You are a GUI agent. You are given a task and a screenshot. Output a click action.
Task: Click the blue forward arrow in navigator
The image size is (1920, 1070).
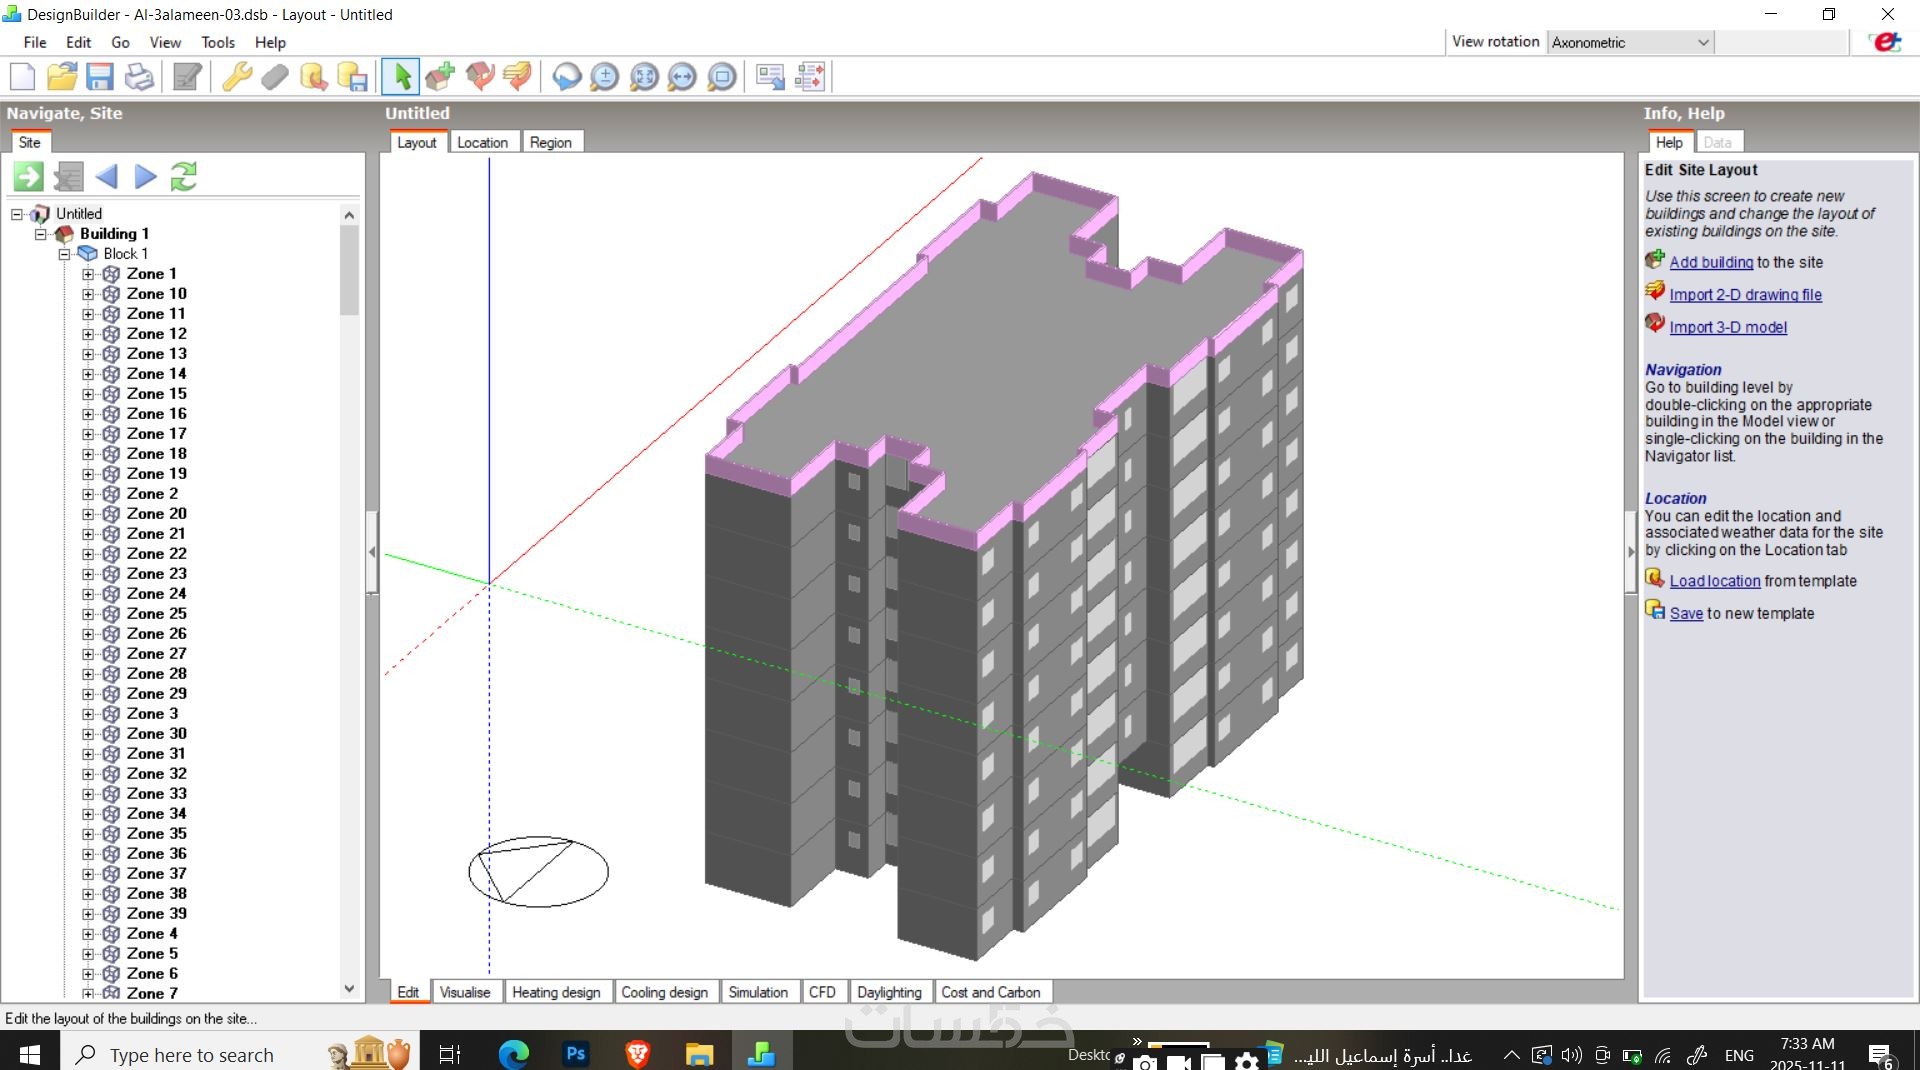[145, 177]
